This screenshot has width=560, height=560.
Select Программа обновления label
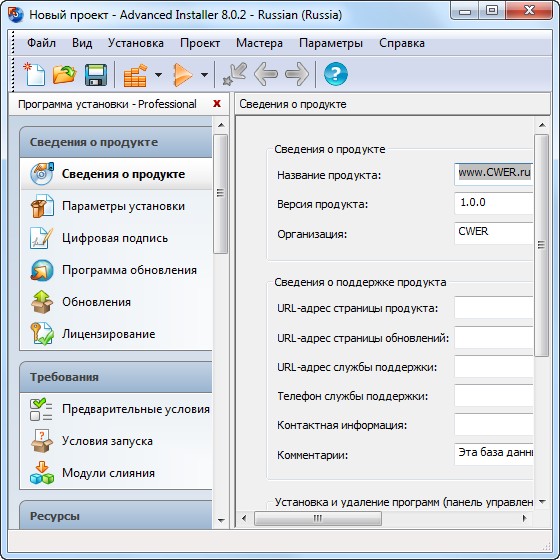129,270
